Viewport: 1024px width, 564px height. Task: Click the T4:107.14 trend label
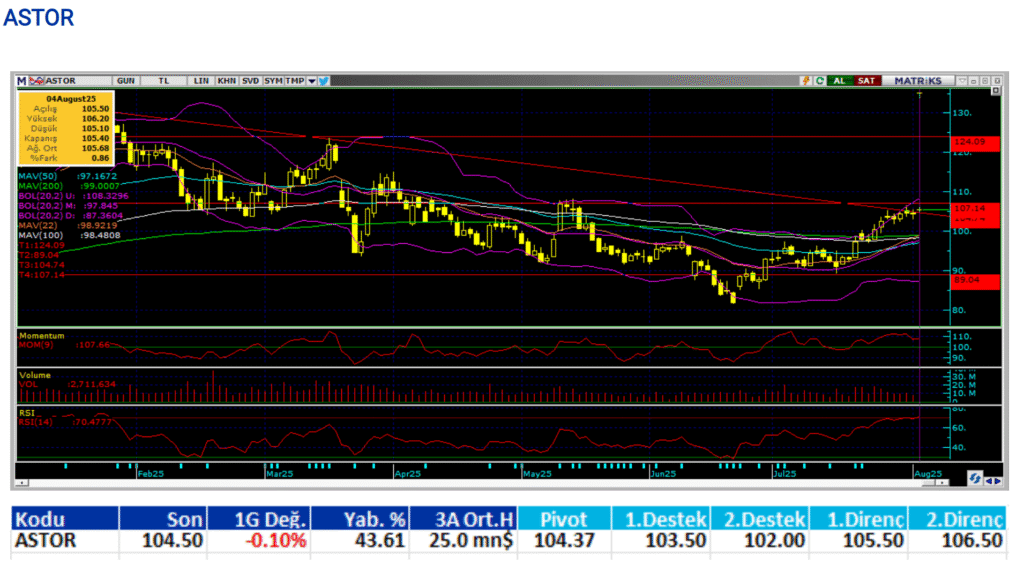[x=42, y=275]
